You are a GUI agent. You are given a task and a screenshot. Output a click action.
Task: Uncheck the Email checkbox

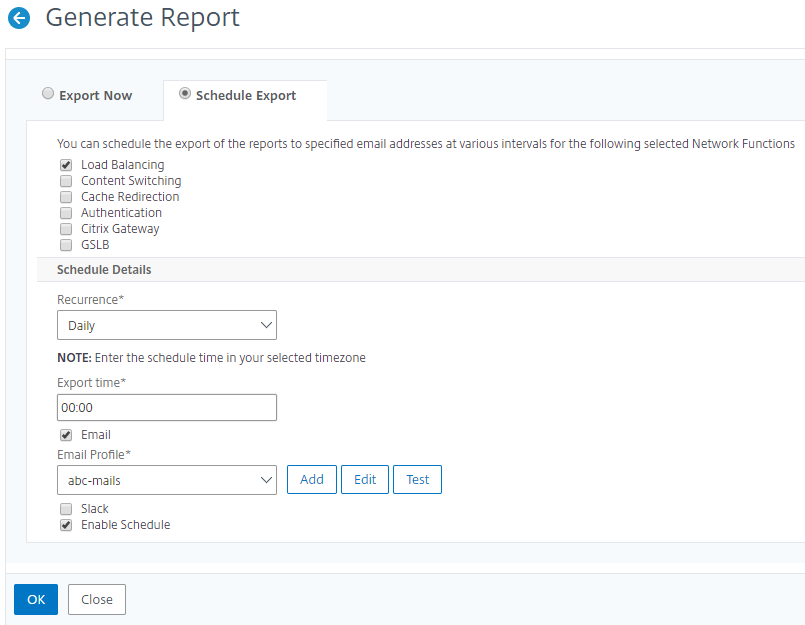point(66,435)
